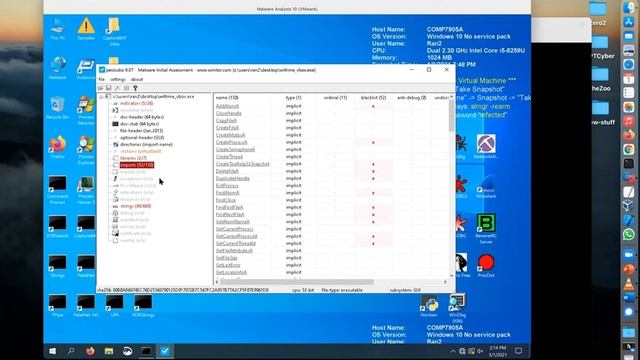This screenshot has width=640, height=360.
Task: Open Firefox from the Windows taskbar
Action: pyautogui.click(x=90, y=351)
